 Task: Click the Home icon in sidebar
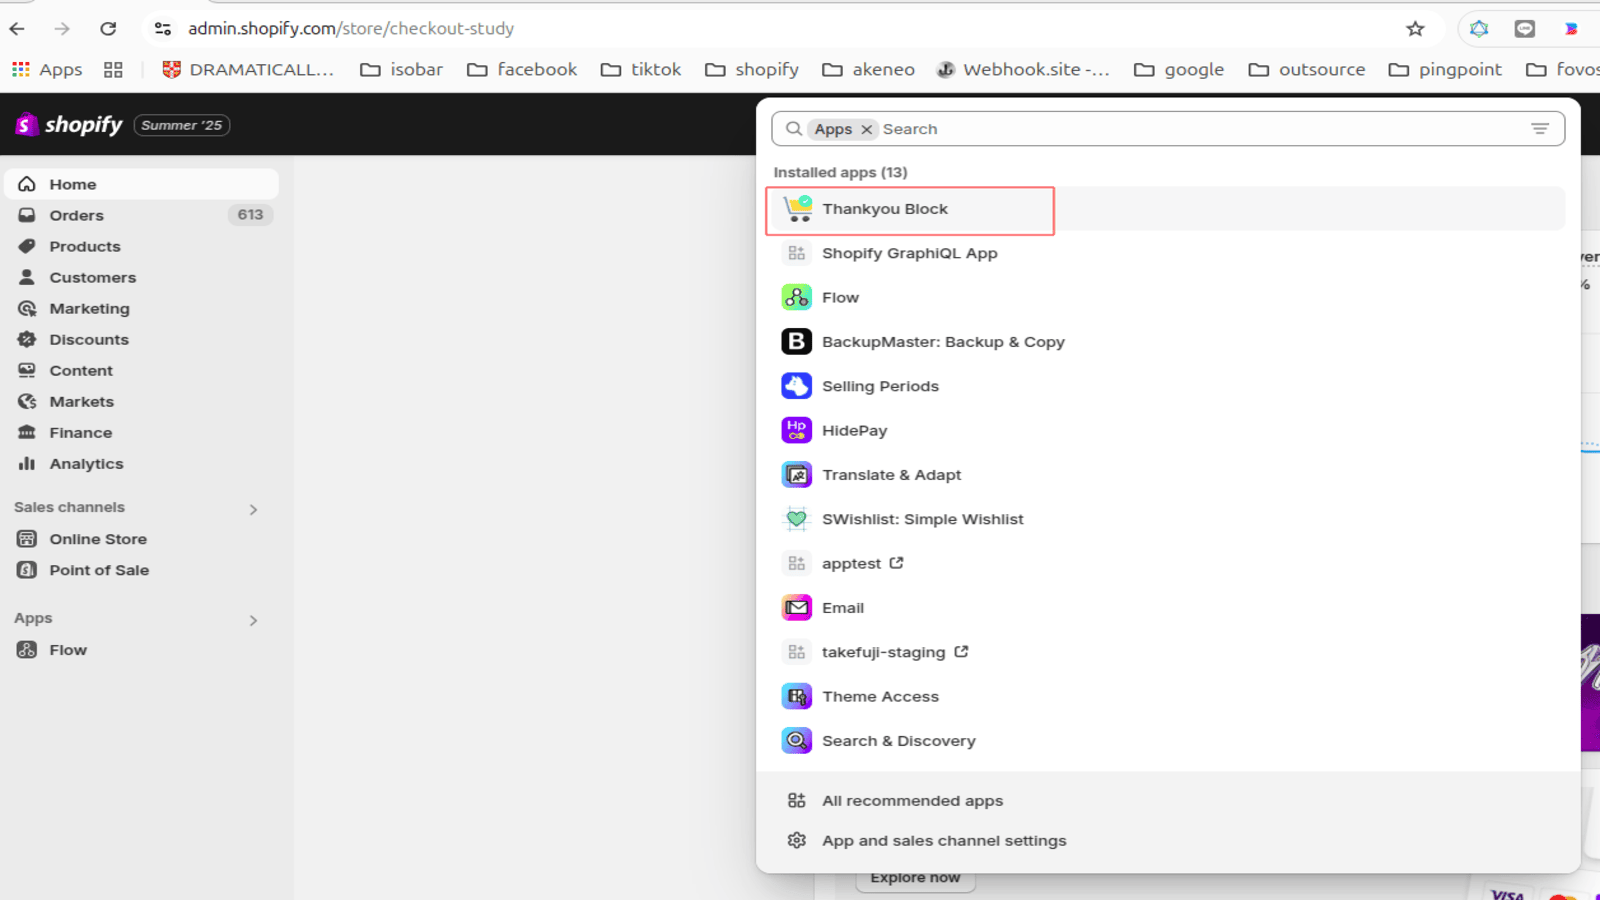(x=27, y=184)
